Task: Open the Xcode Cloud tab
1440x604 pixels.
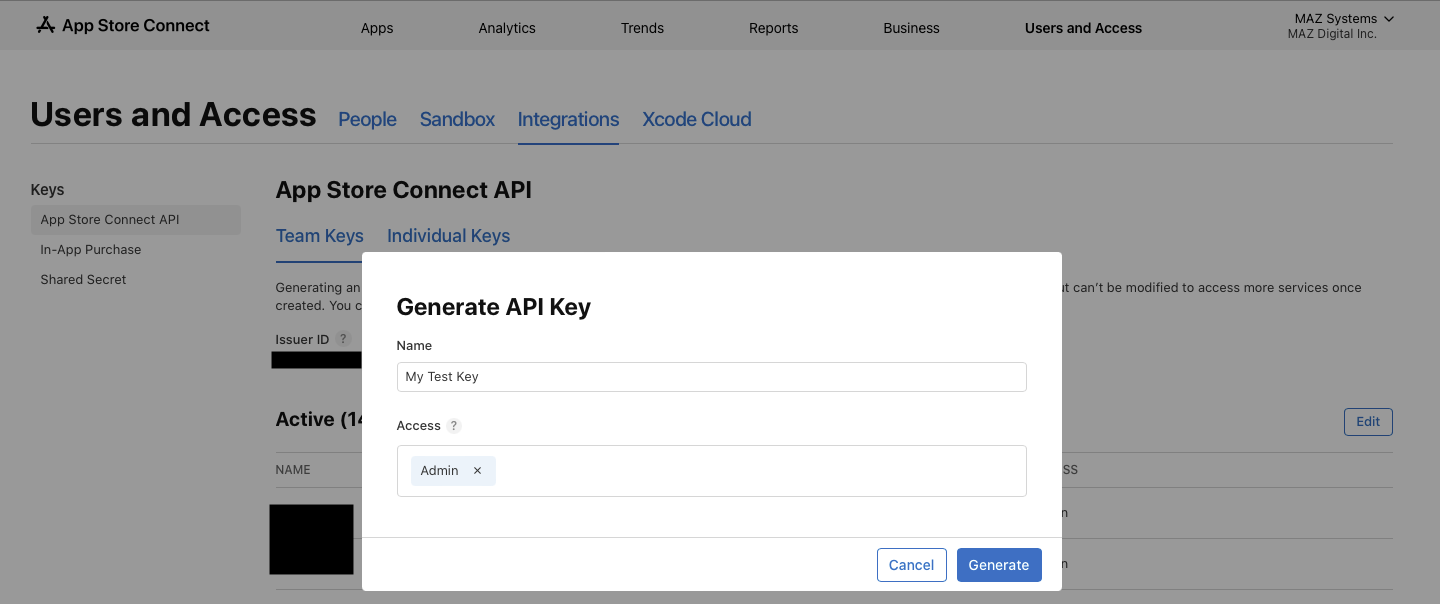Action: point(697,120)
